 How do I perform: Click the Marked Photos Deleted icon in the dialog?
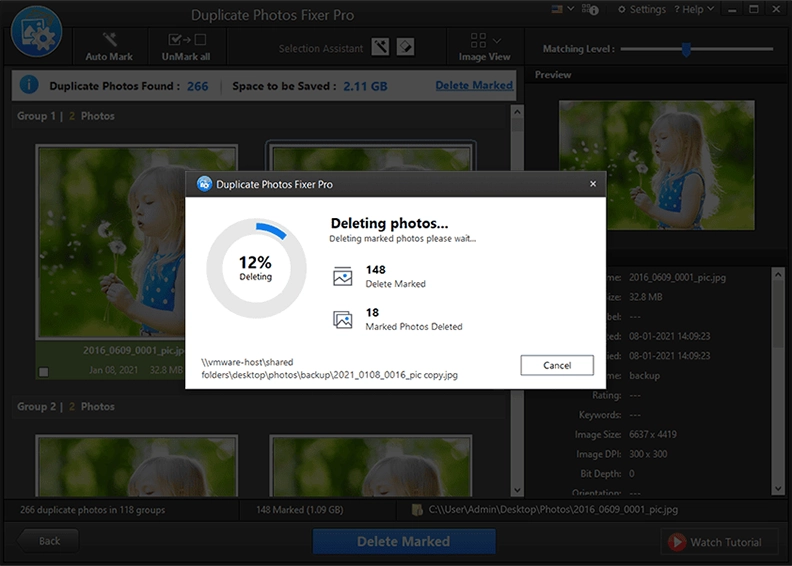coord(342,319)
